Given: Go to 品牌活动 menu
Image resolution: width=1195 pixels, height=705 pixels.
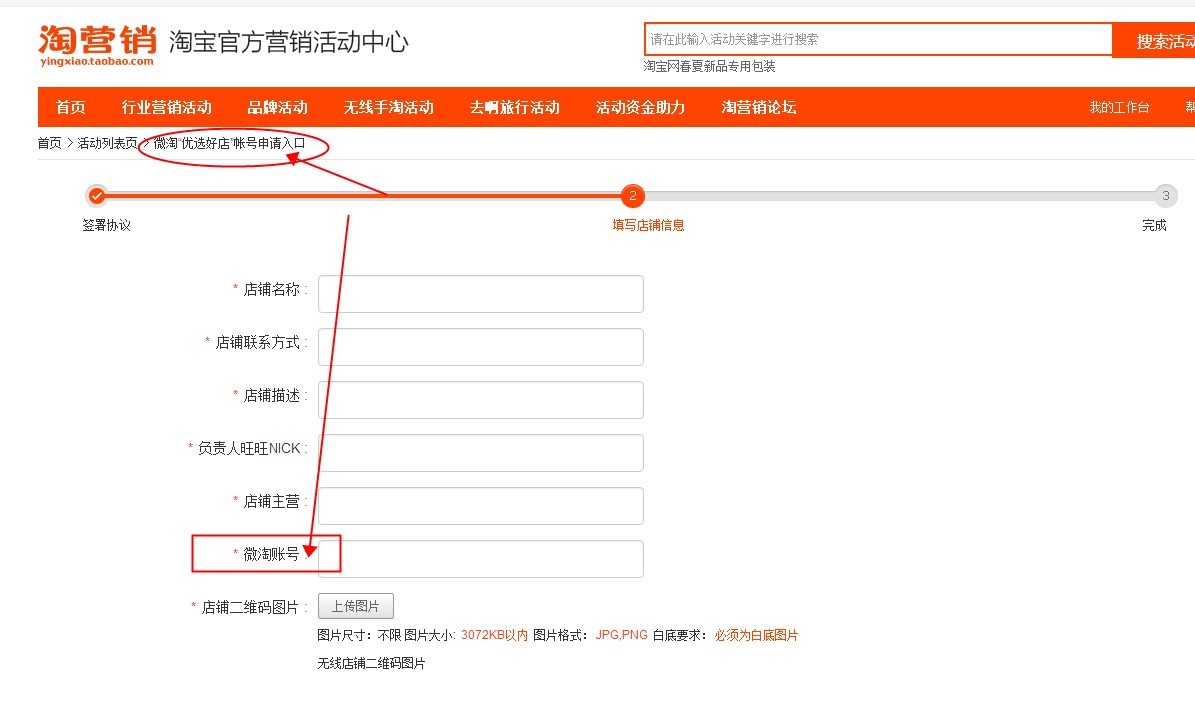Looking at the screenshot, I should tap(277, 107).
